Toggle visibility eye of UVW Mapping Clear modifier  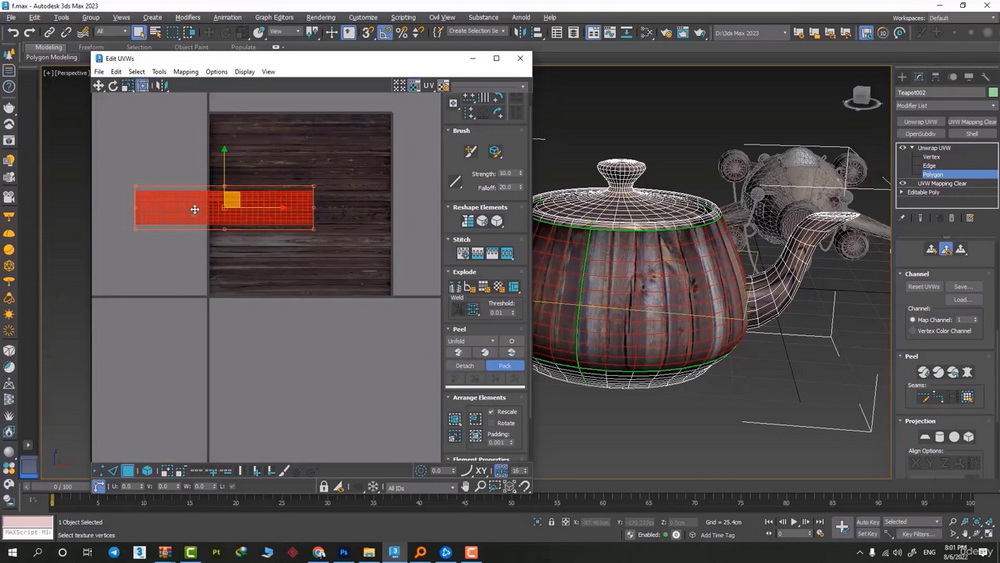902,183
